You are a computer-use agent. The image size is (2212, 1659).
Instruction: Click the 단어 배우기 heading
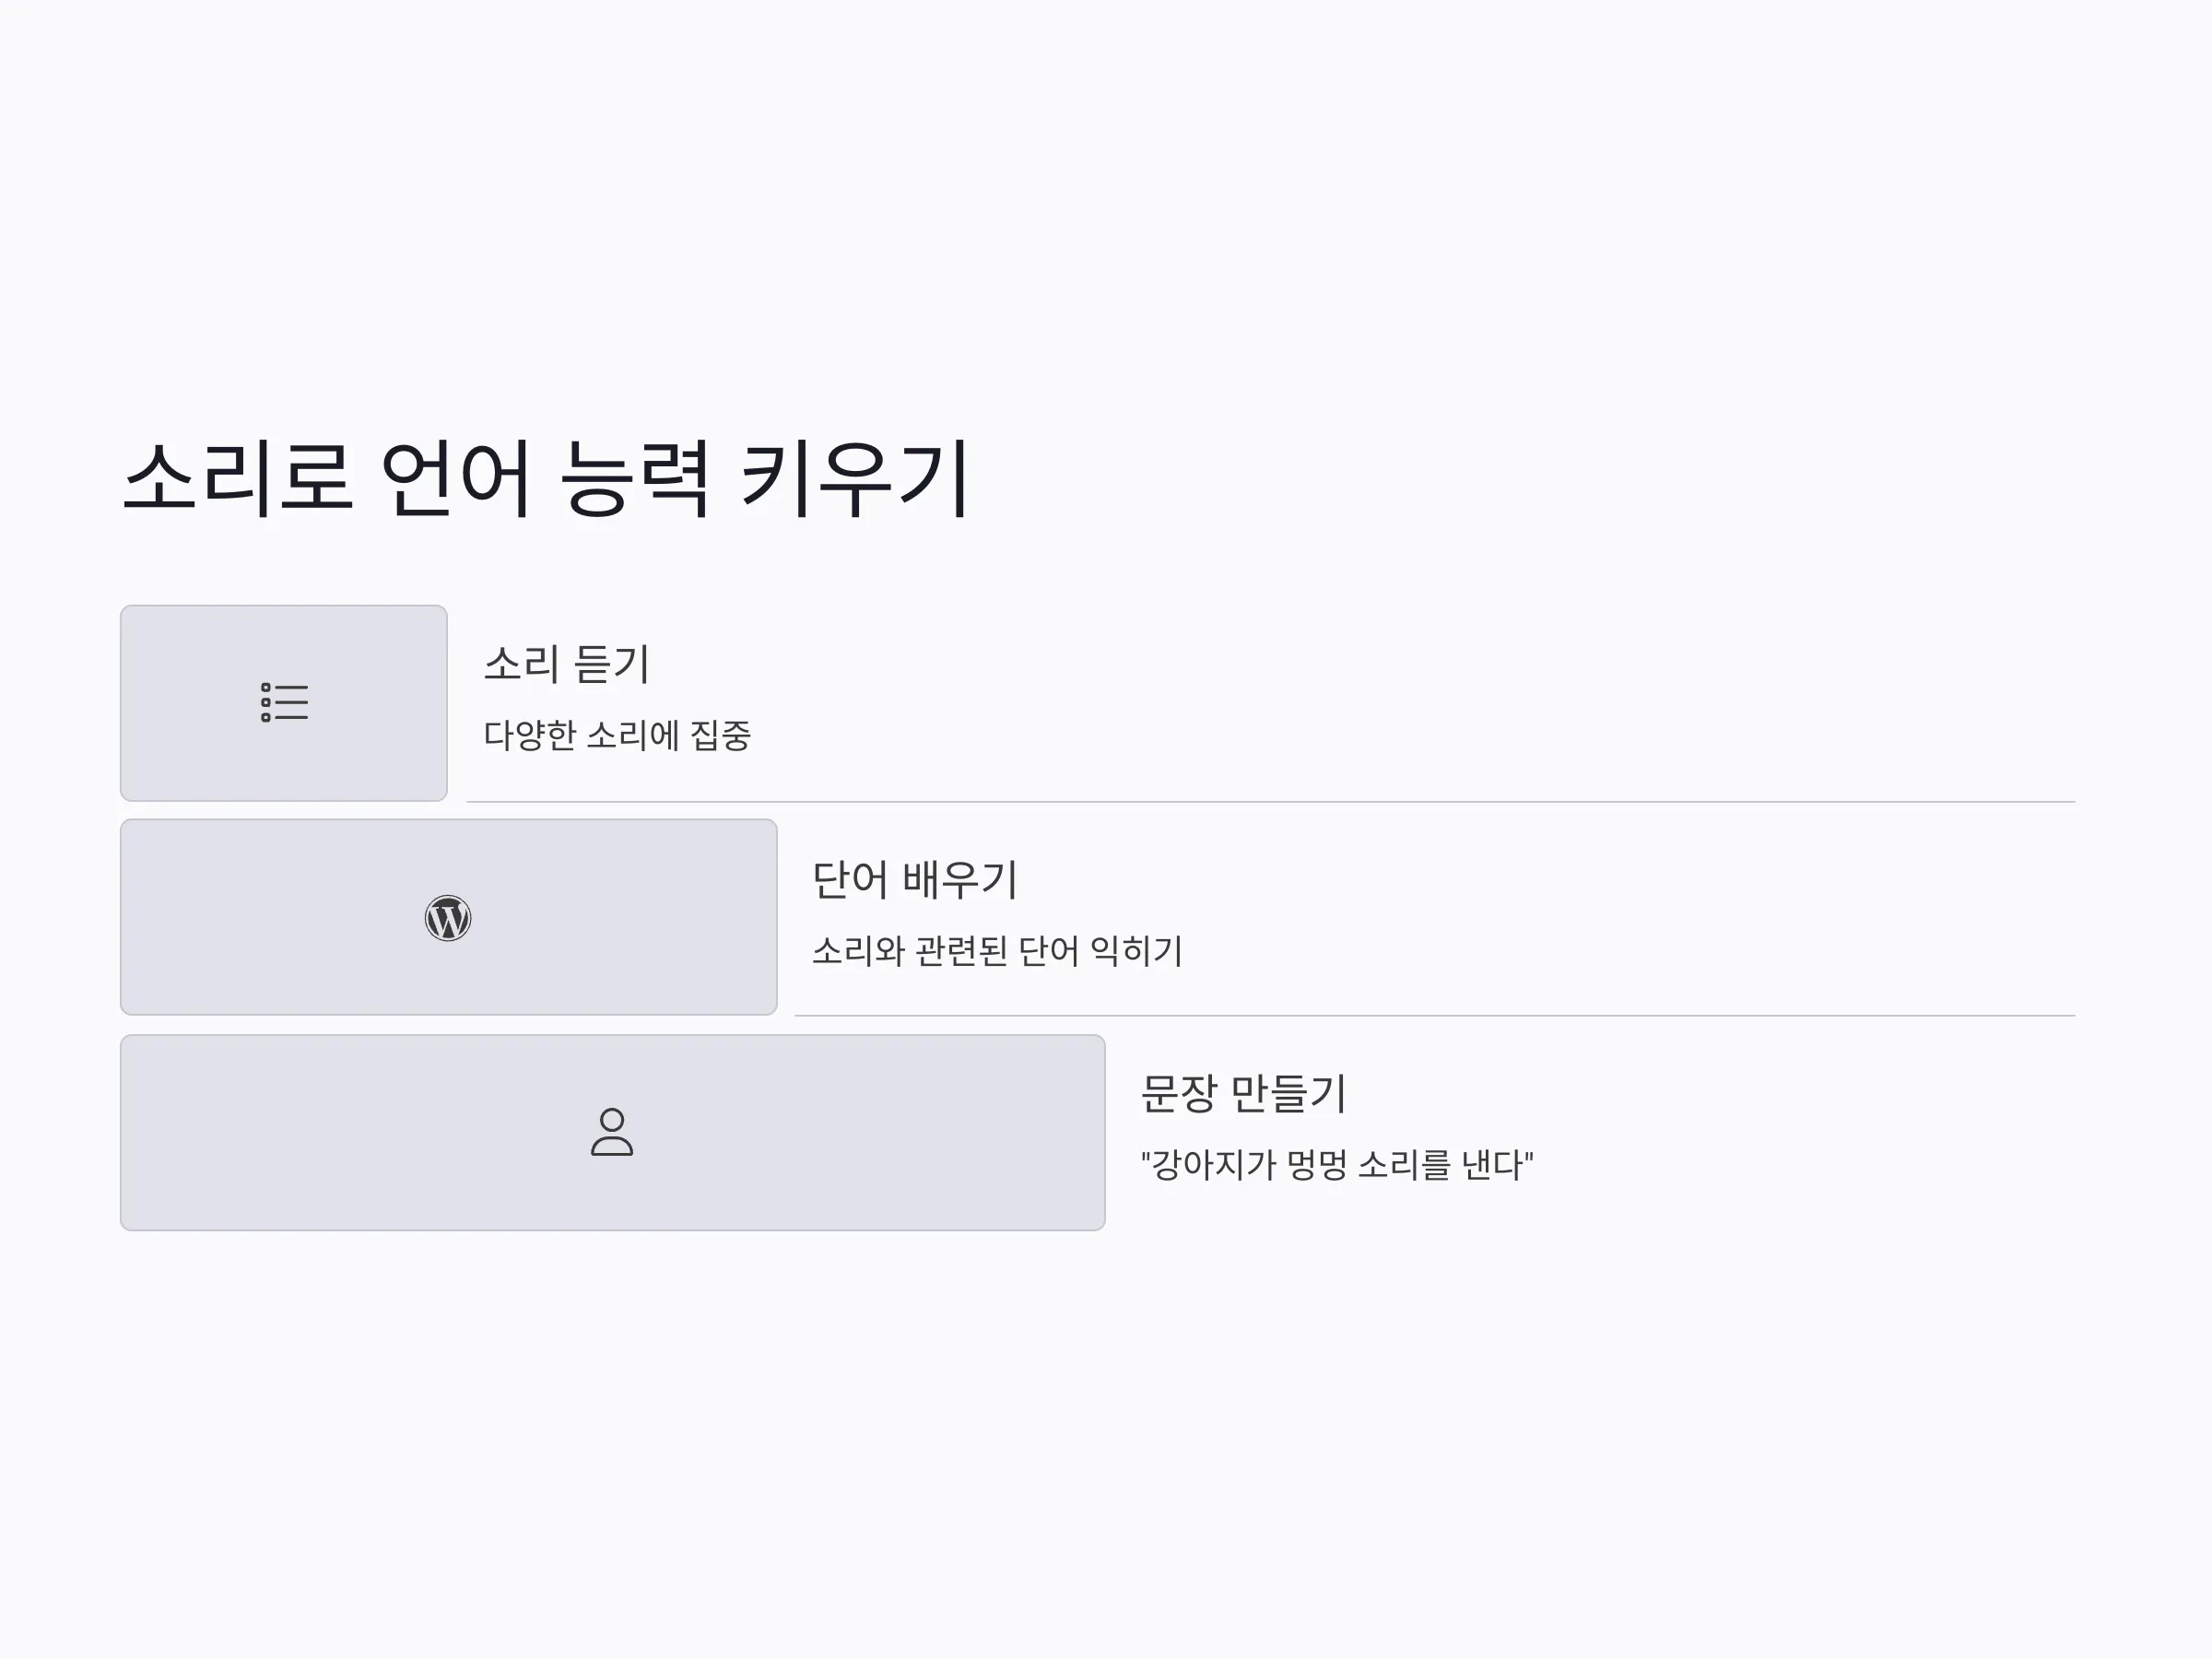pos(914,880)
